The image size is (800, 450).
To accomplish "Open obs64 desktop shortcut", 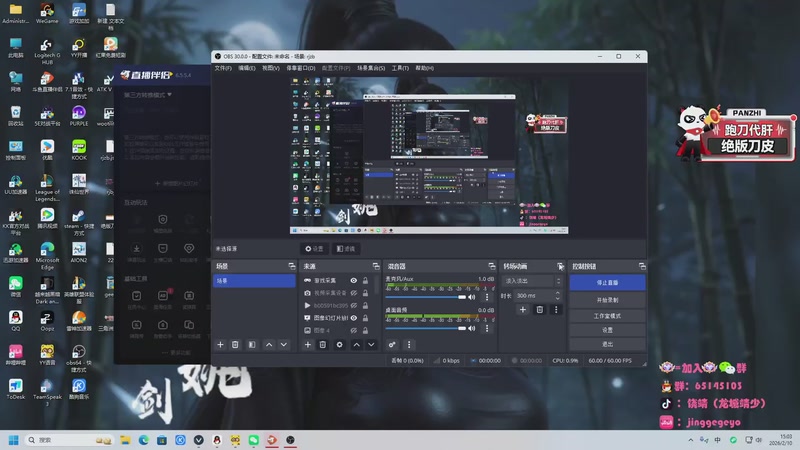I will tap(79, 358).
